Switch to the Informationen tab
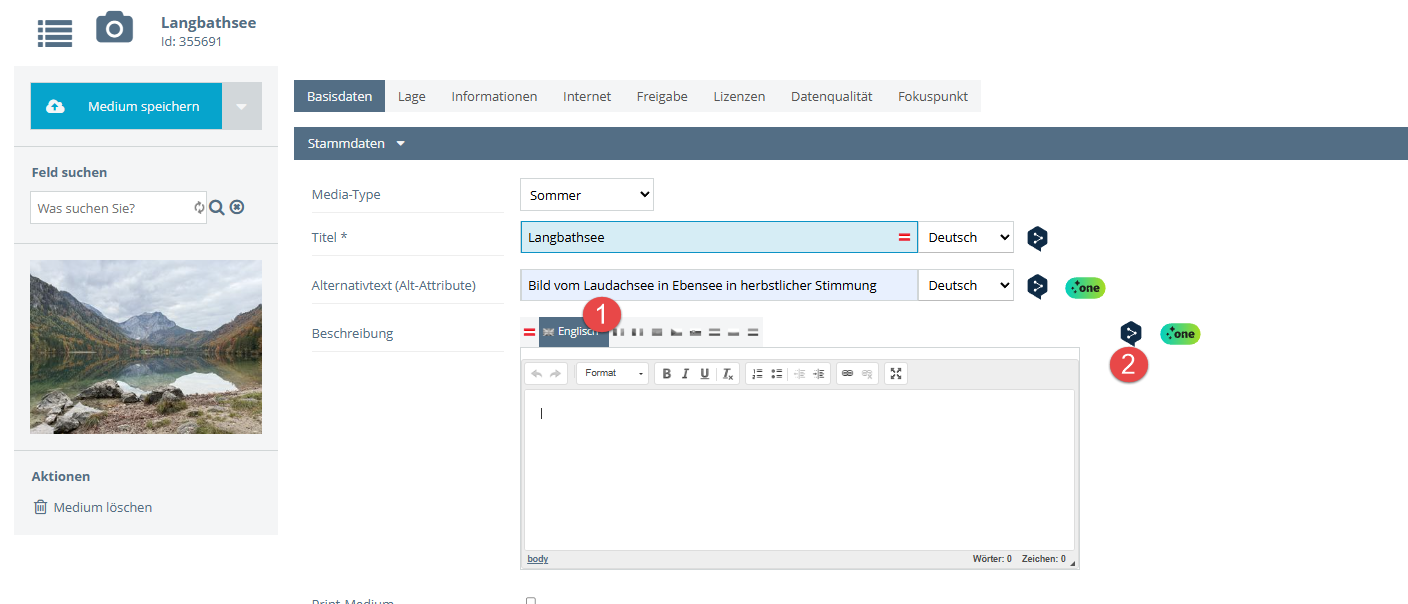 tap(494, 96)
